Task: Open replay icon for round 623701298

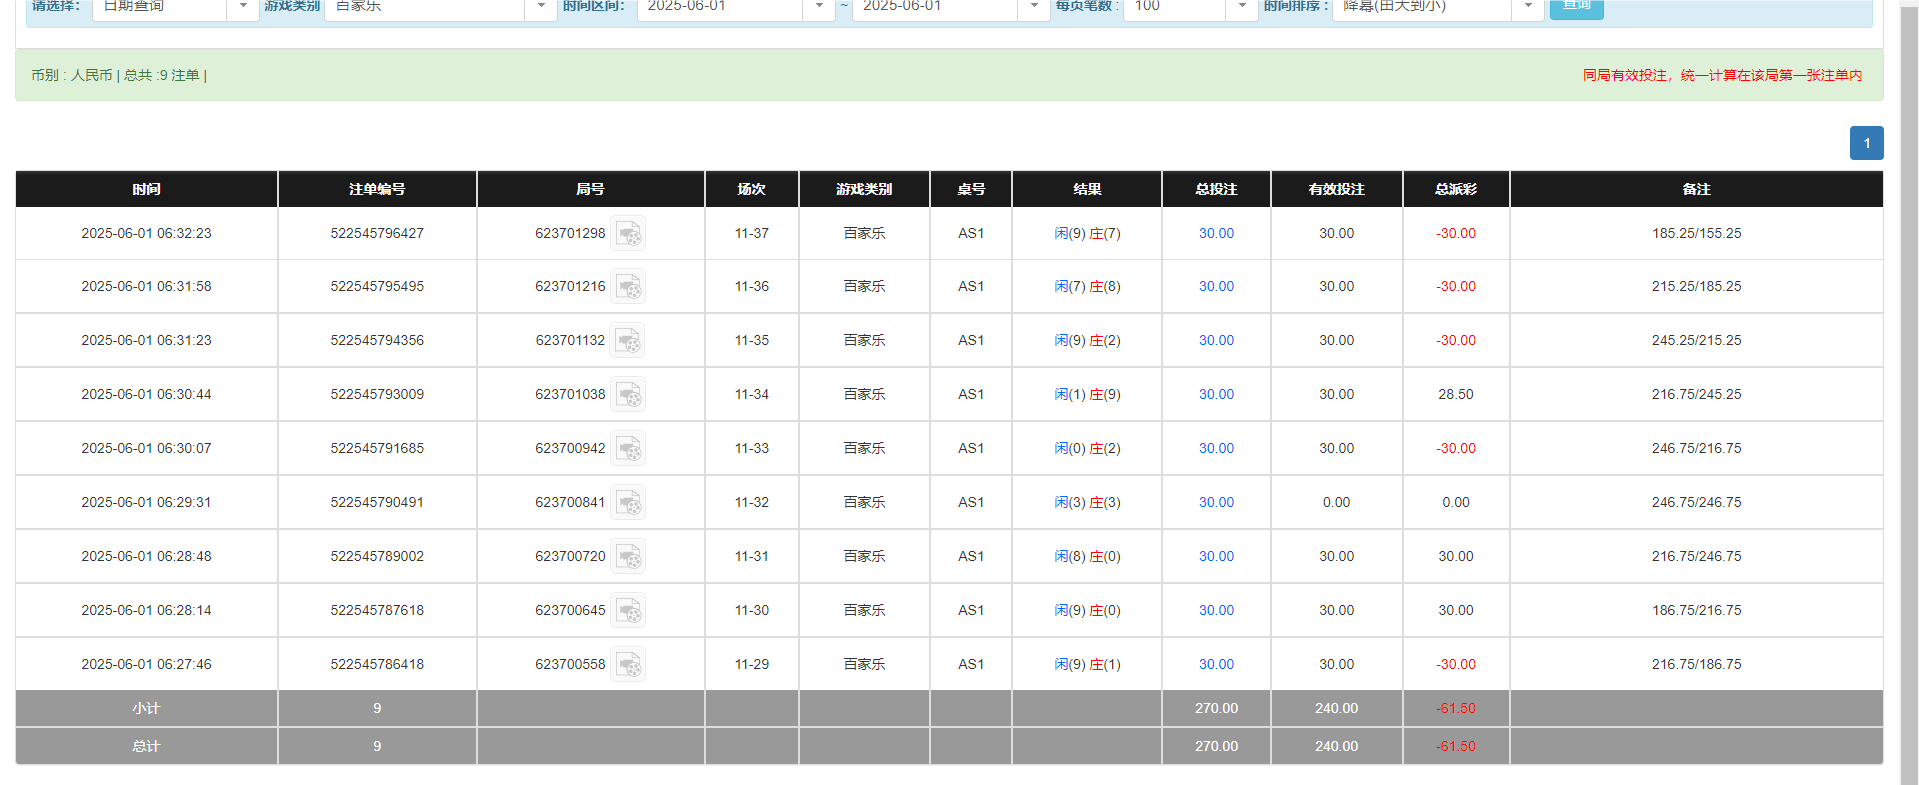Action: [628, 234]
